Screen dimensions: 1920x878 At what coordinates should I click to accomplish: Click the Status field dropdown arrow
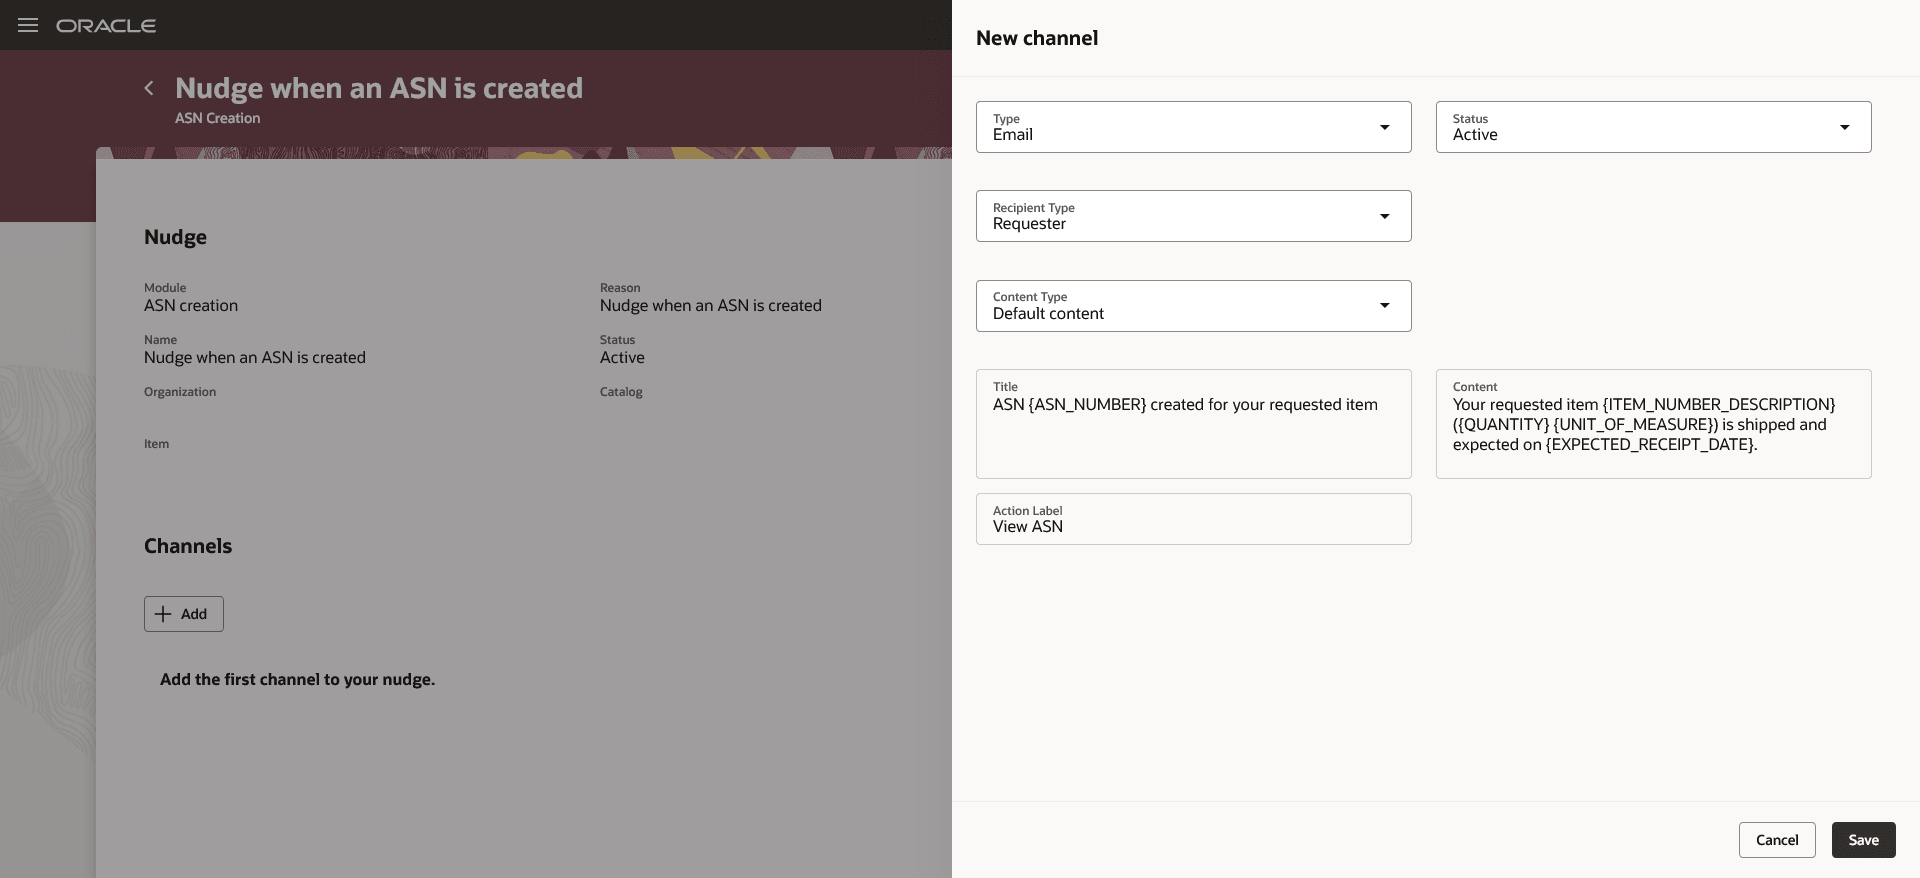pos(1844,127)
